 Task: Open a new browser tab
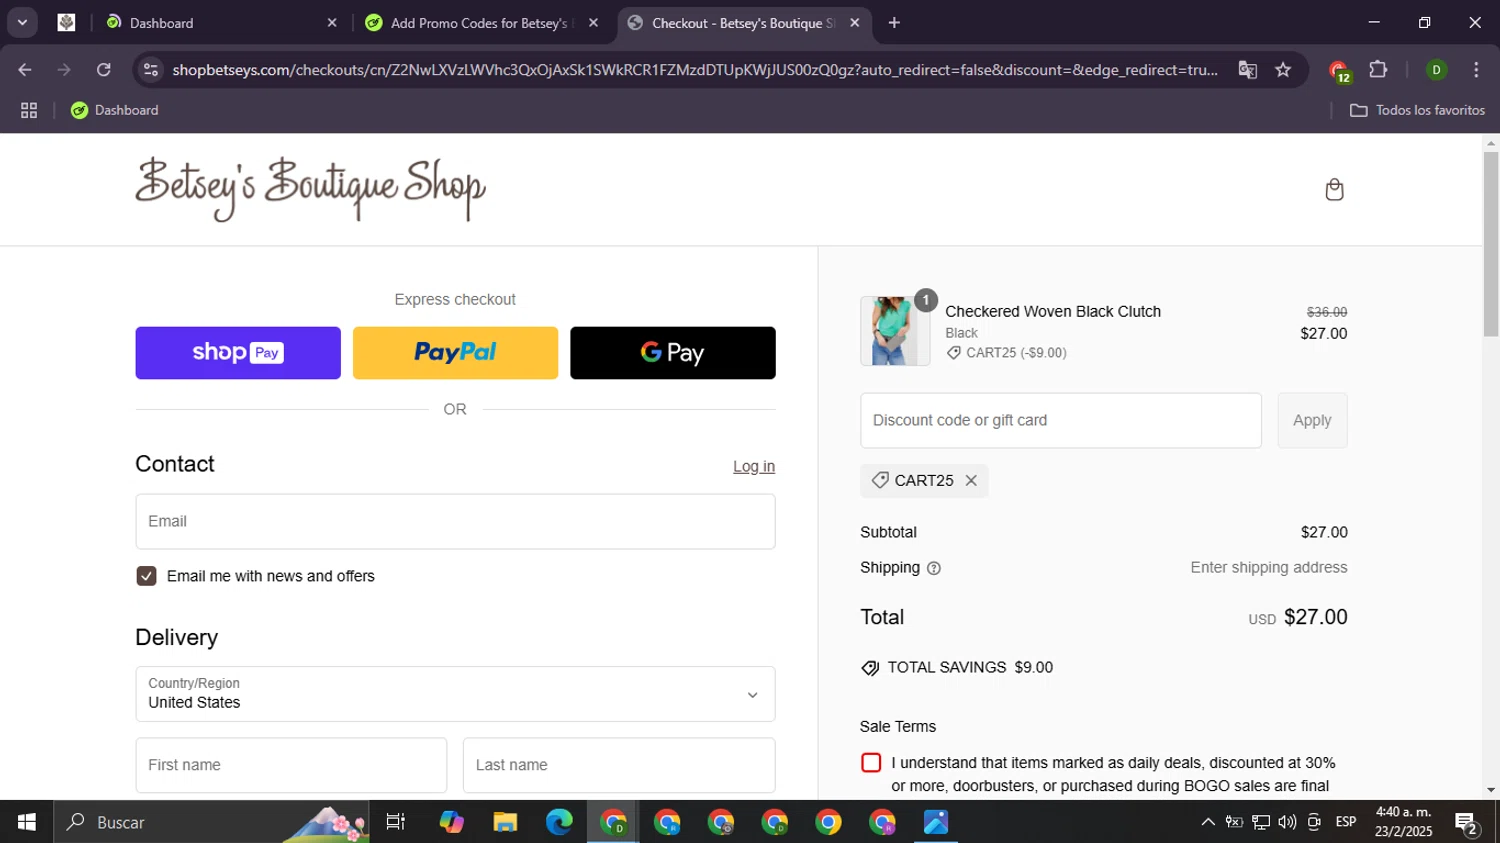click(894, 23)
